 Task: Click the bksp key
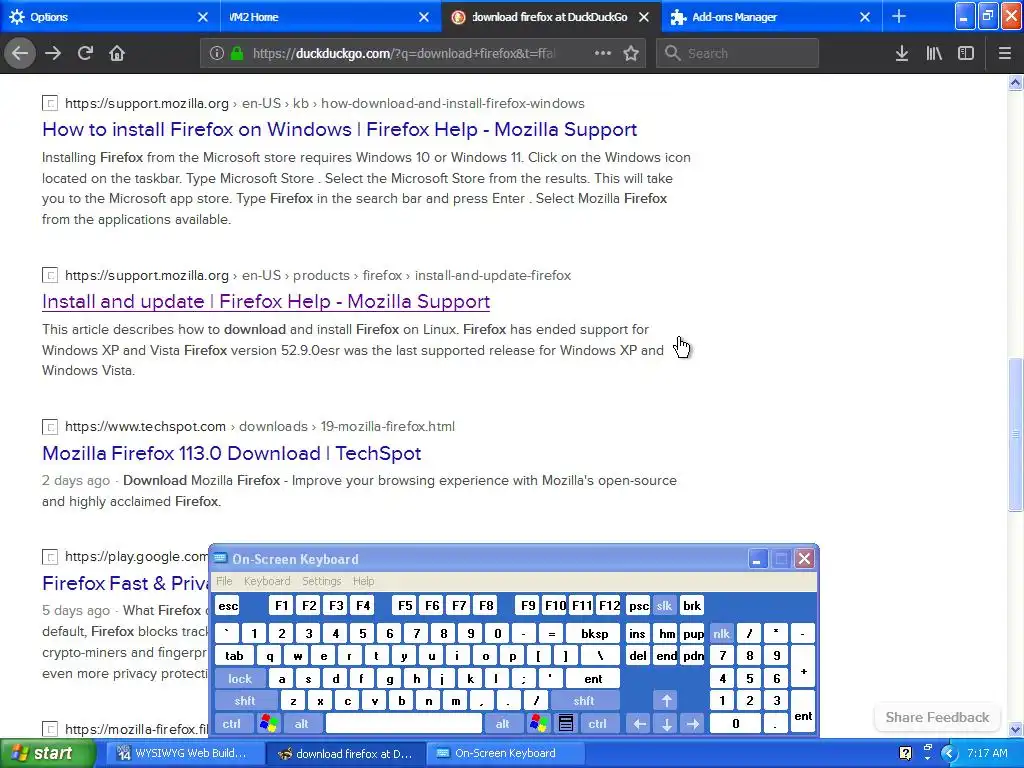pos(594,633)
